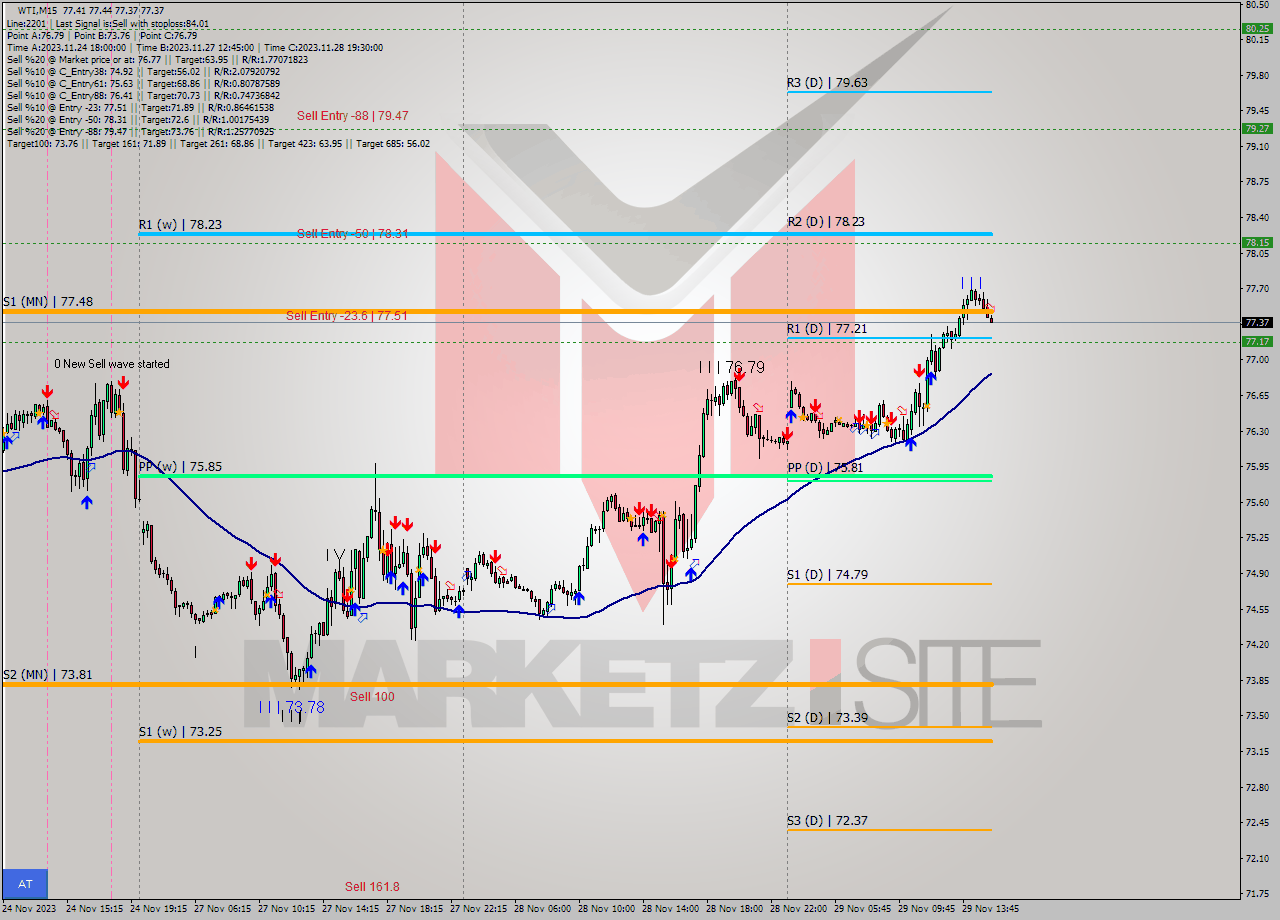The width and height of the screenshot is (1280, 920).
Task: Click the red sell arrow above the recent price peak
Action: pos(919,371)
